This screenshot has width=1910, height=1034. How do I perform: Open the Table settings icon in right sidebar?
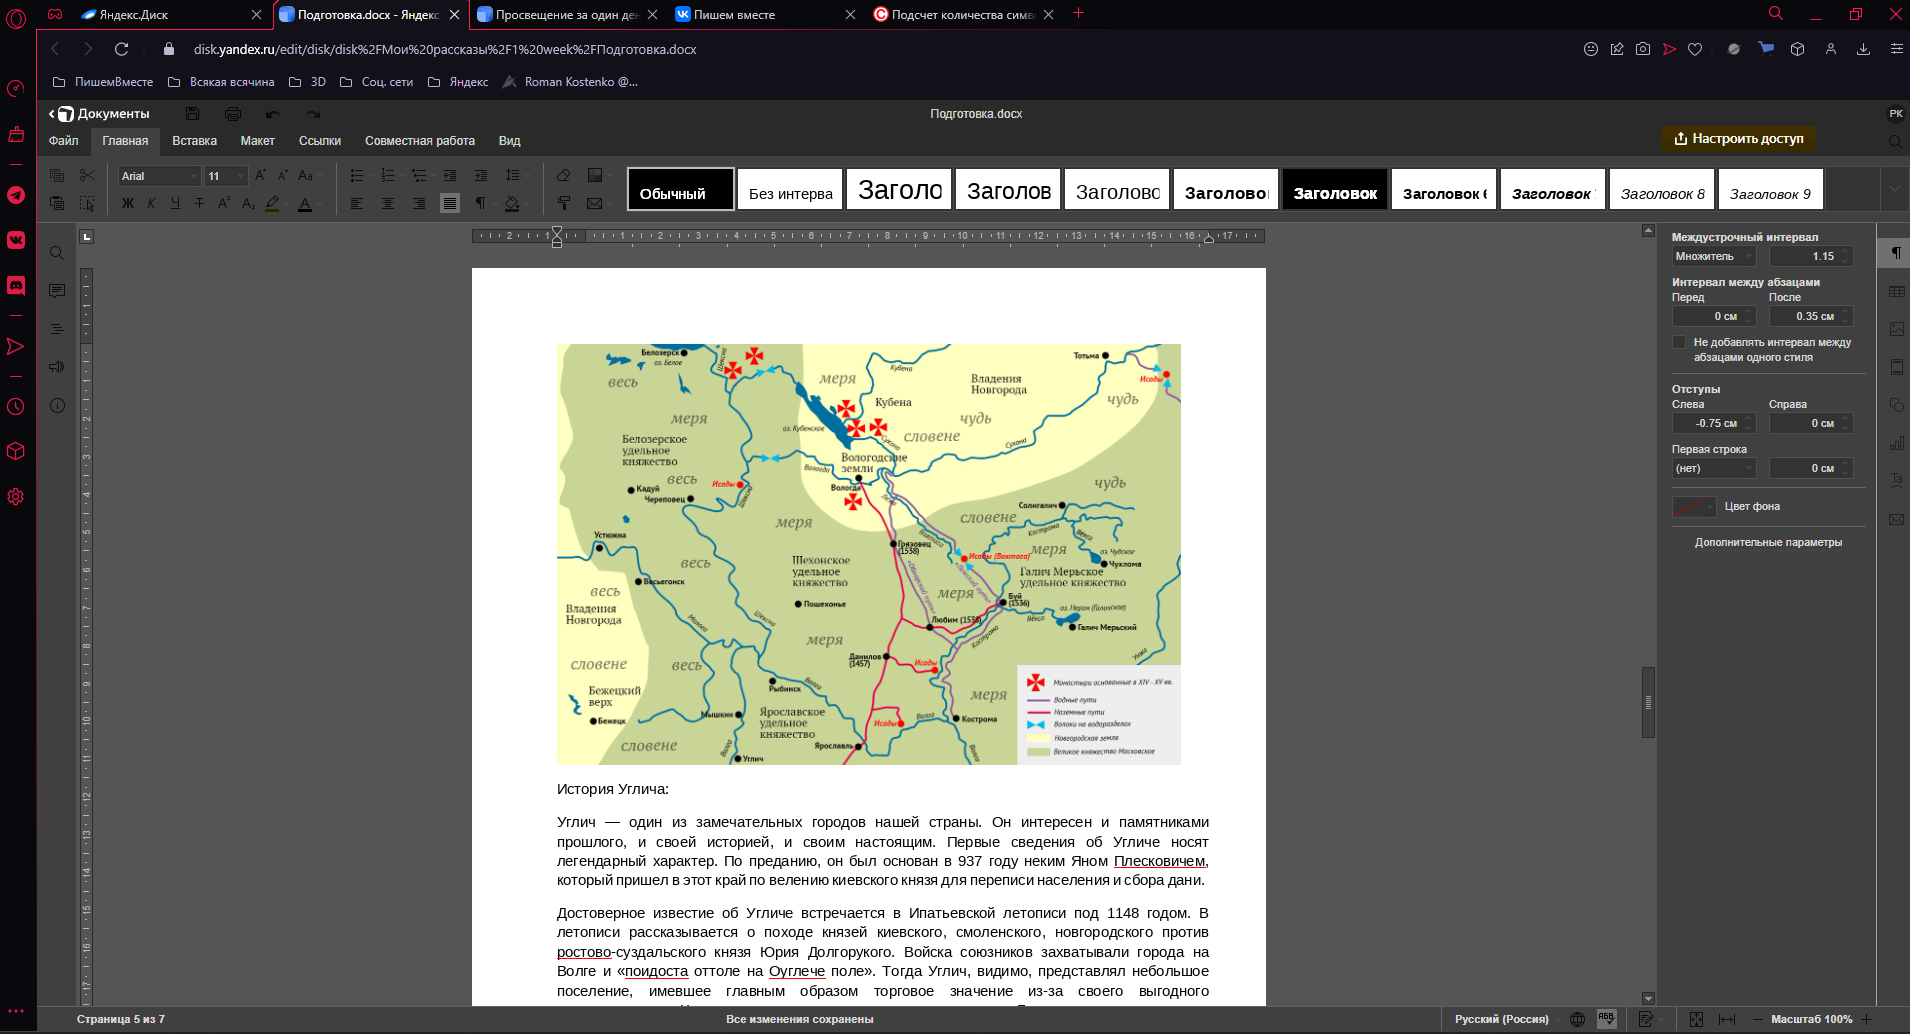[x=1896, y=291]
